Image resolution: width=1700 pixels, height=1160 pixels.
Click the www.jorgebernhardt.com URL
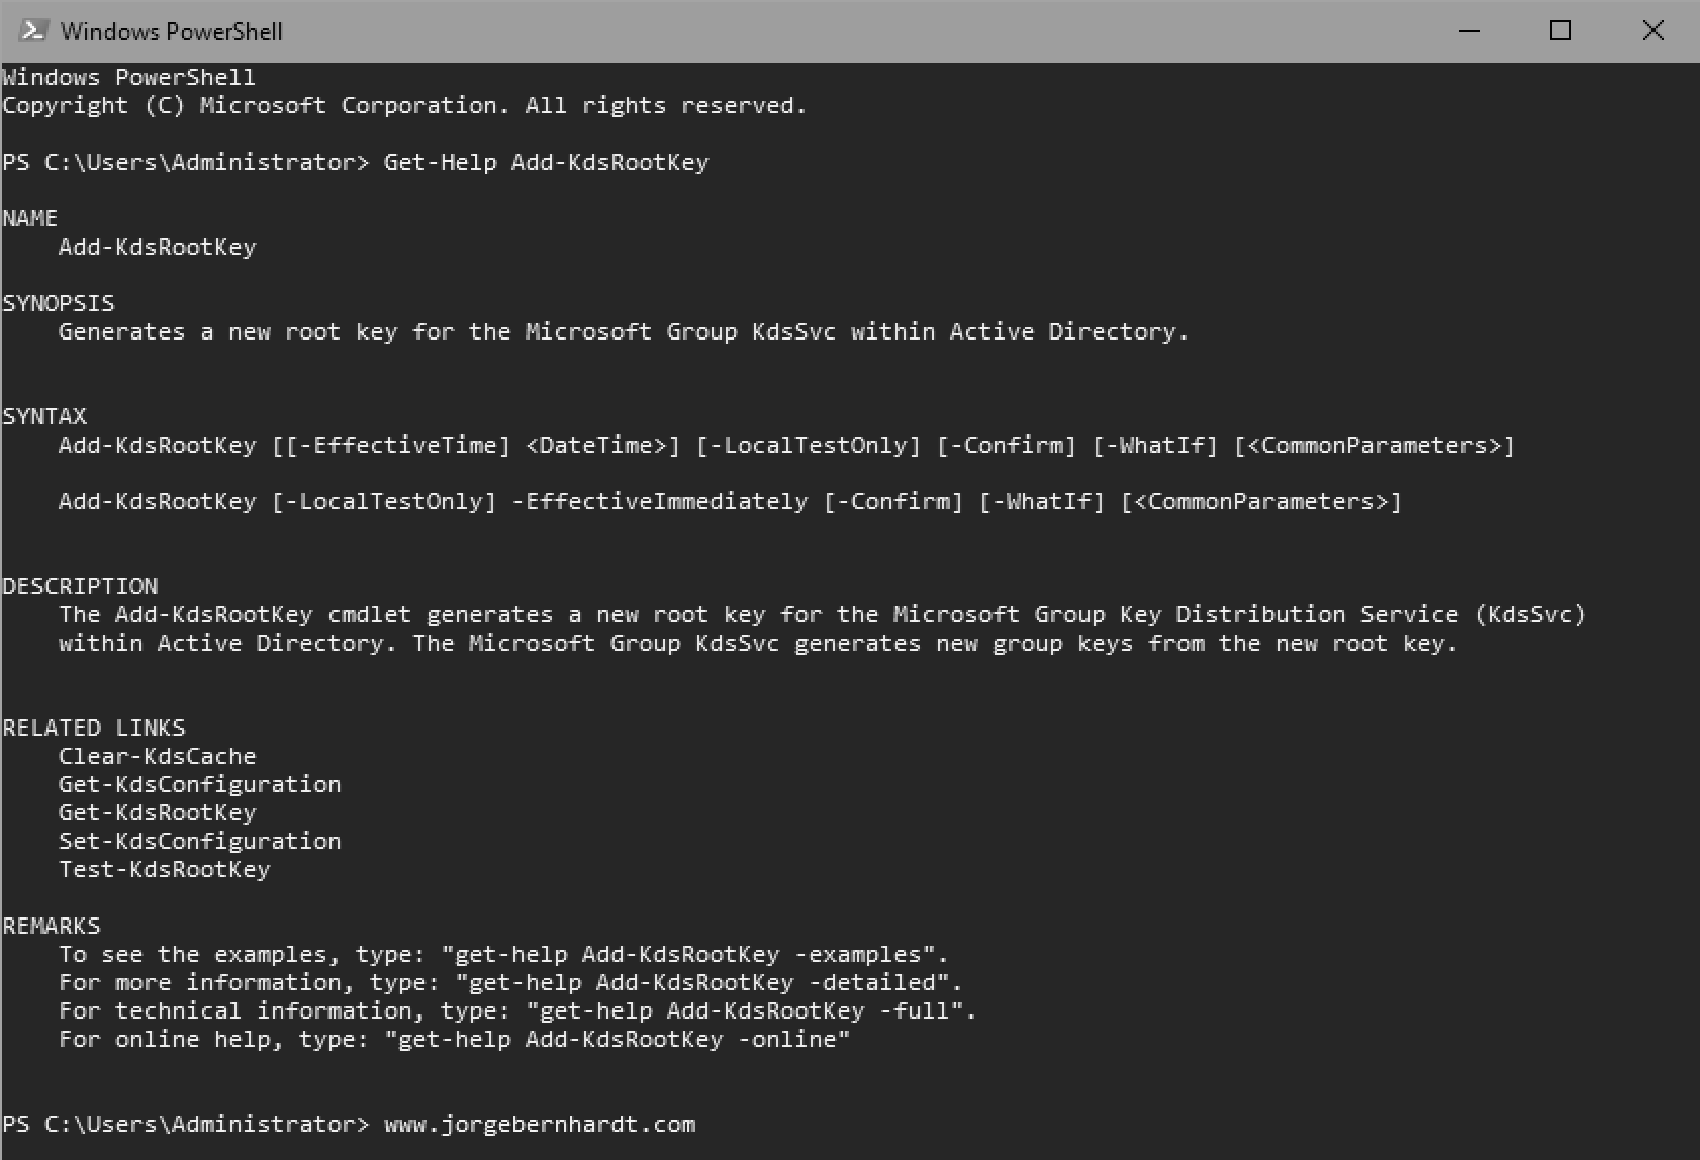[538, 1124]
